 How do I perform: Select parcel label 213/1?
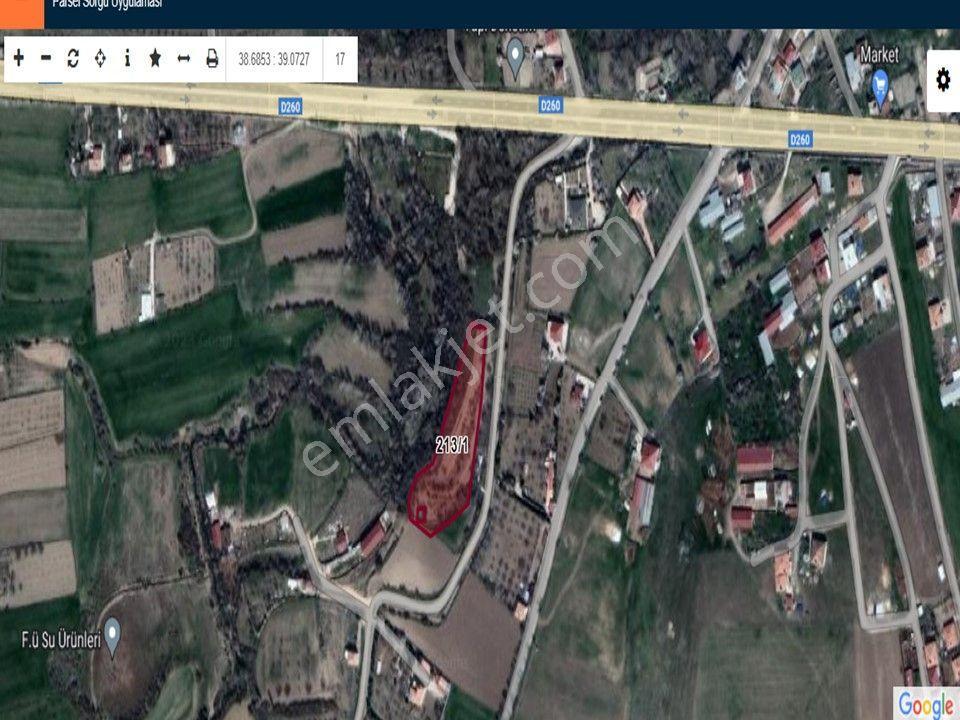coord(452,446)
